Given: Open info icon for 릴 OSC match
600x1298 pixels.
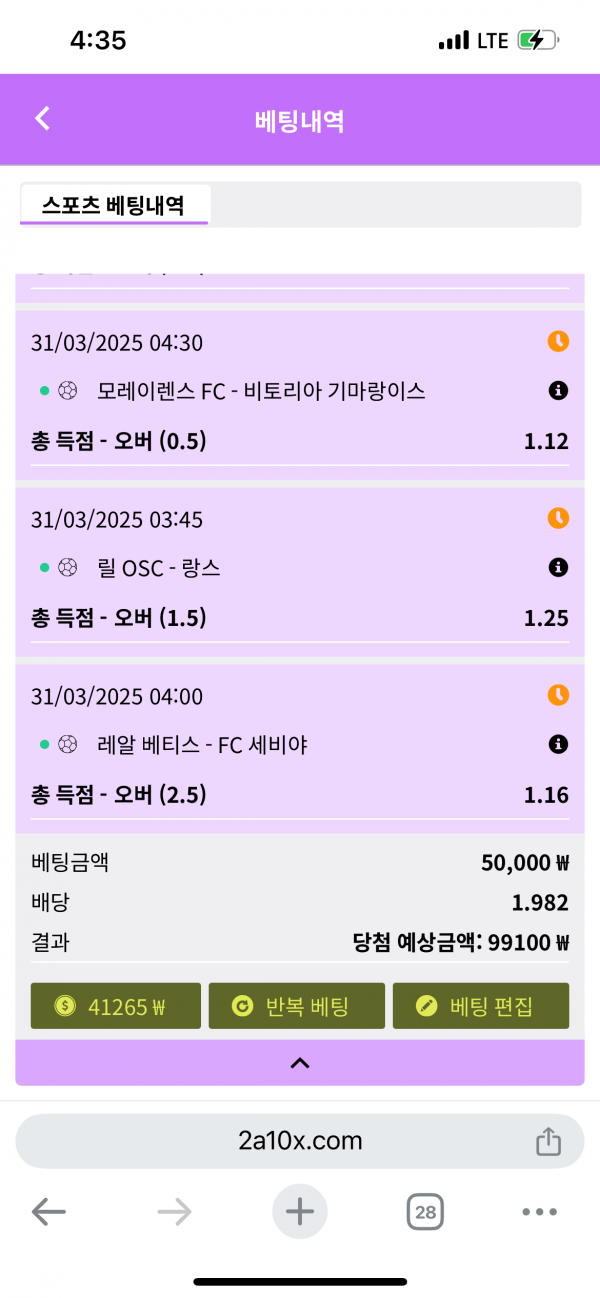Looking at the screenshot, I should [558, 568].
